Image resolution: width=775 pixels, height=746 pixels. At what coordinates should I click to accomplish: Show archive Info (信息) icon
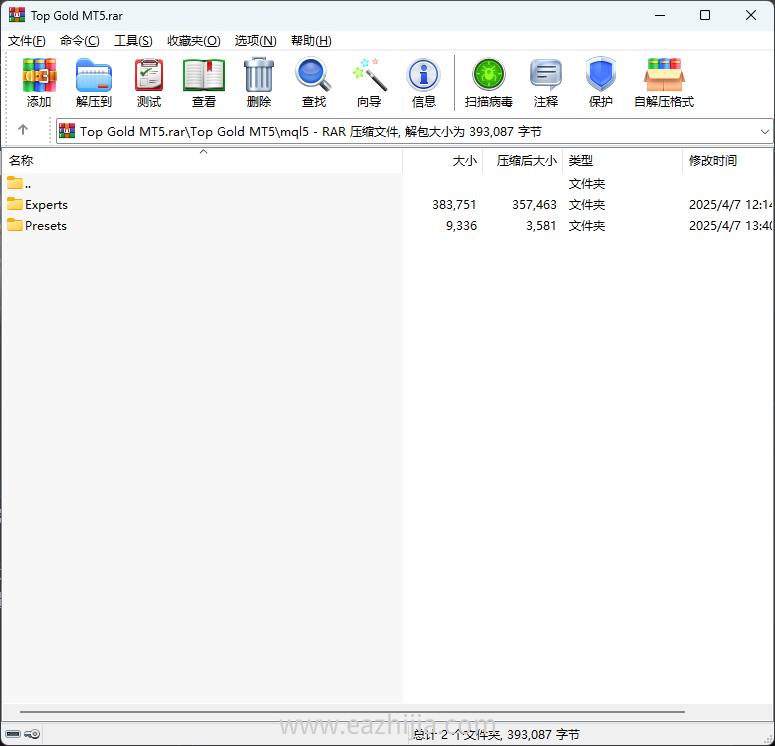click(x=424, y=75)
